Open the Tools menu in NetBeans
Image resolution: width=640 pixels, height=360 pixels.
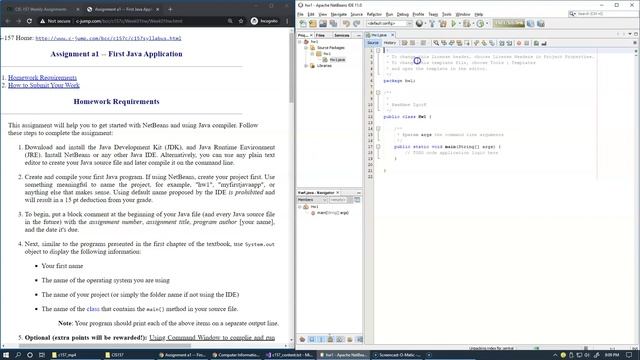[447, 14]
